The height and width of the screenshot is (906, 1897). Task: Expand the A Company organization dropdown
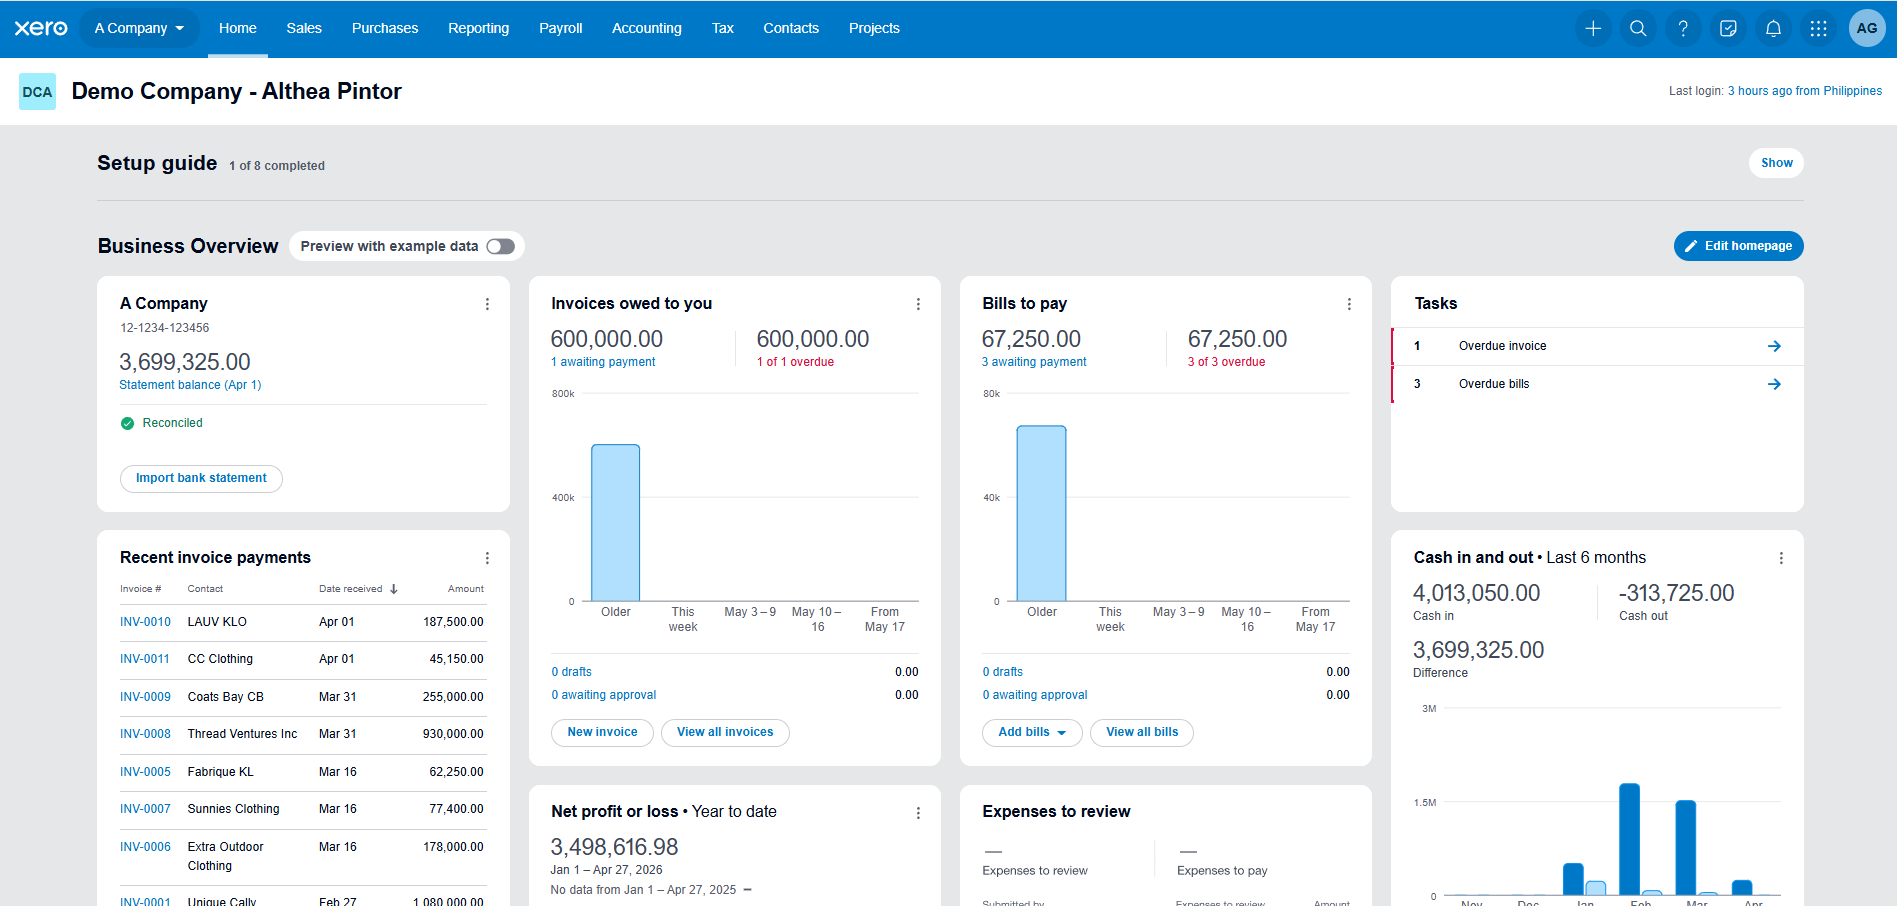139,28
